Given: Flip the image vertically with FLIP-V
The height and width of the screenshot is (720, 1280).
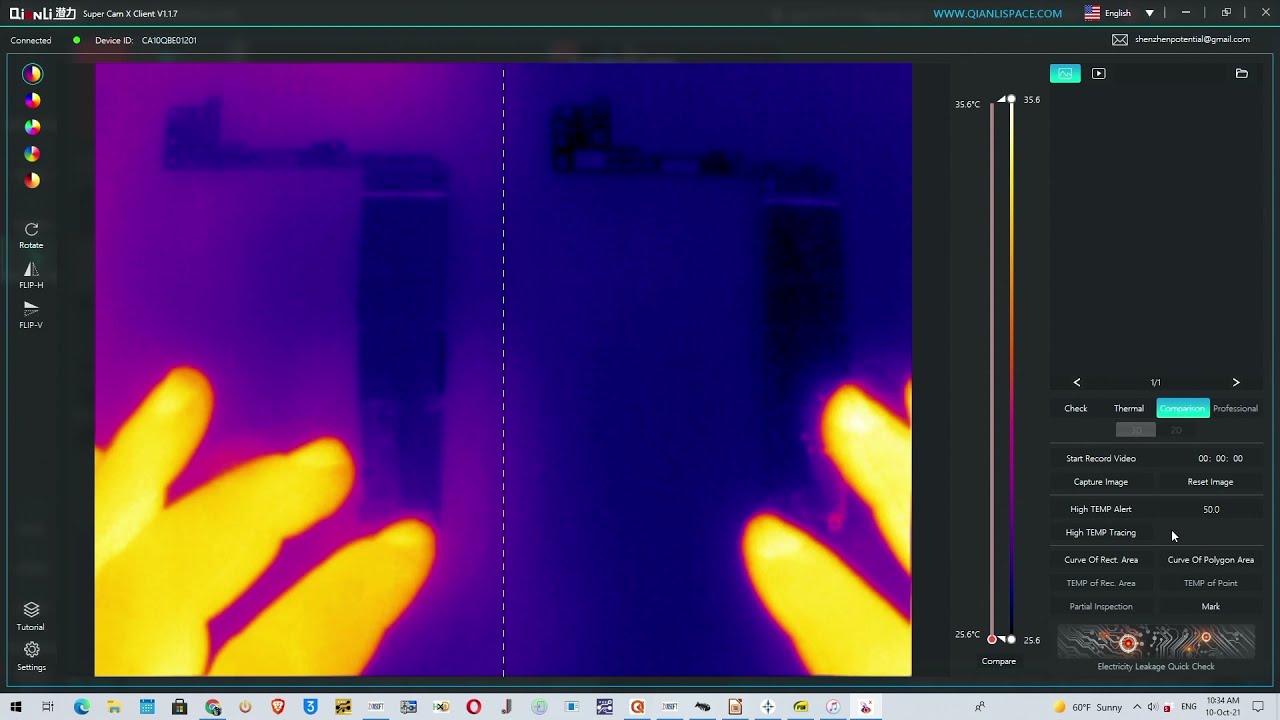Looking at the screenshot, I should tap(31, 315).
